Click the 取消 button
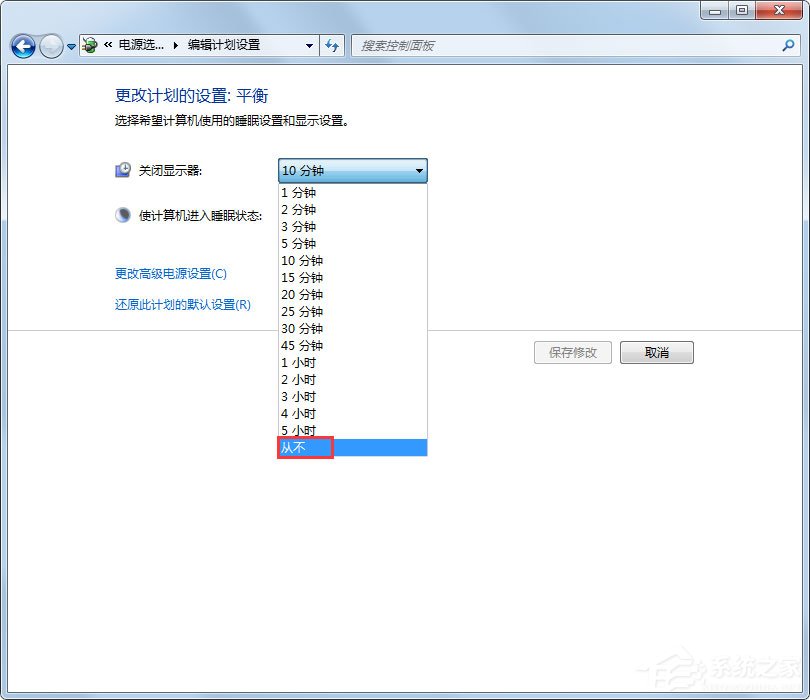 (656, 352)
